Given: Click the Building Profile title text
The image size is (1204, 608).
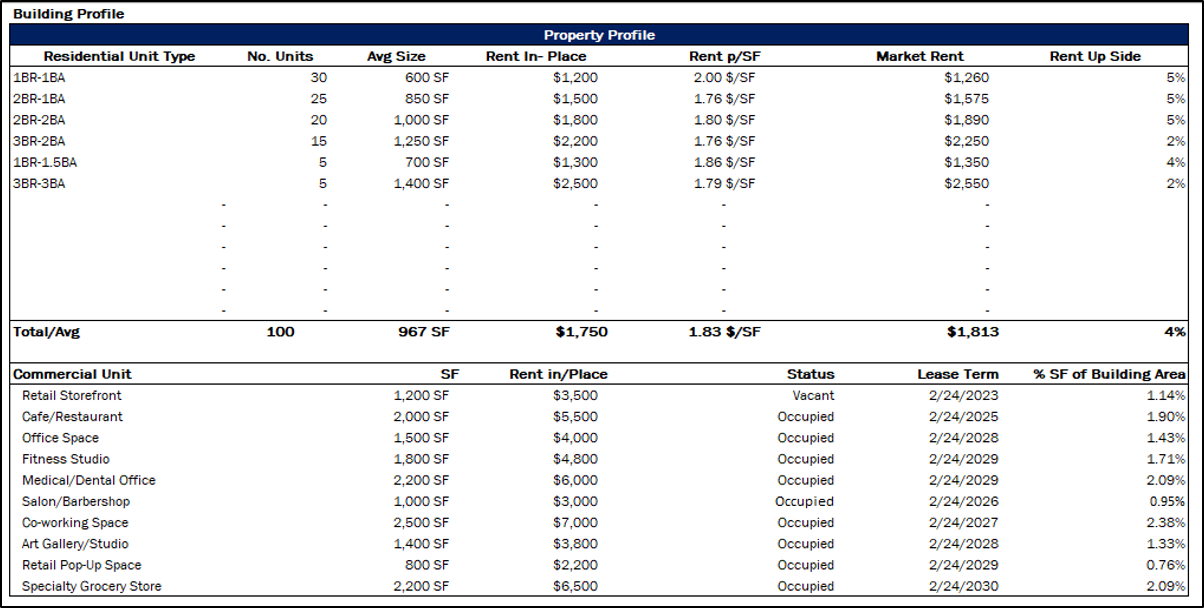Looking at the screenshot, I should click(x=66, y=14).
